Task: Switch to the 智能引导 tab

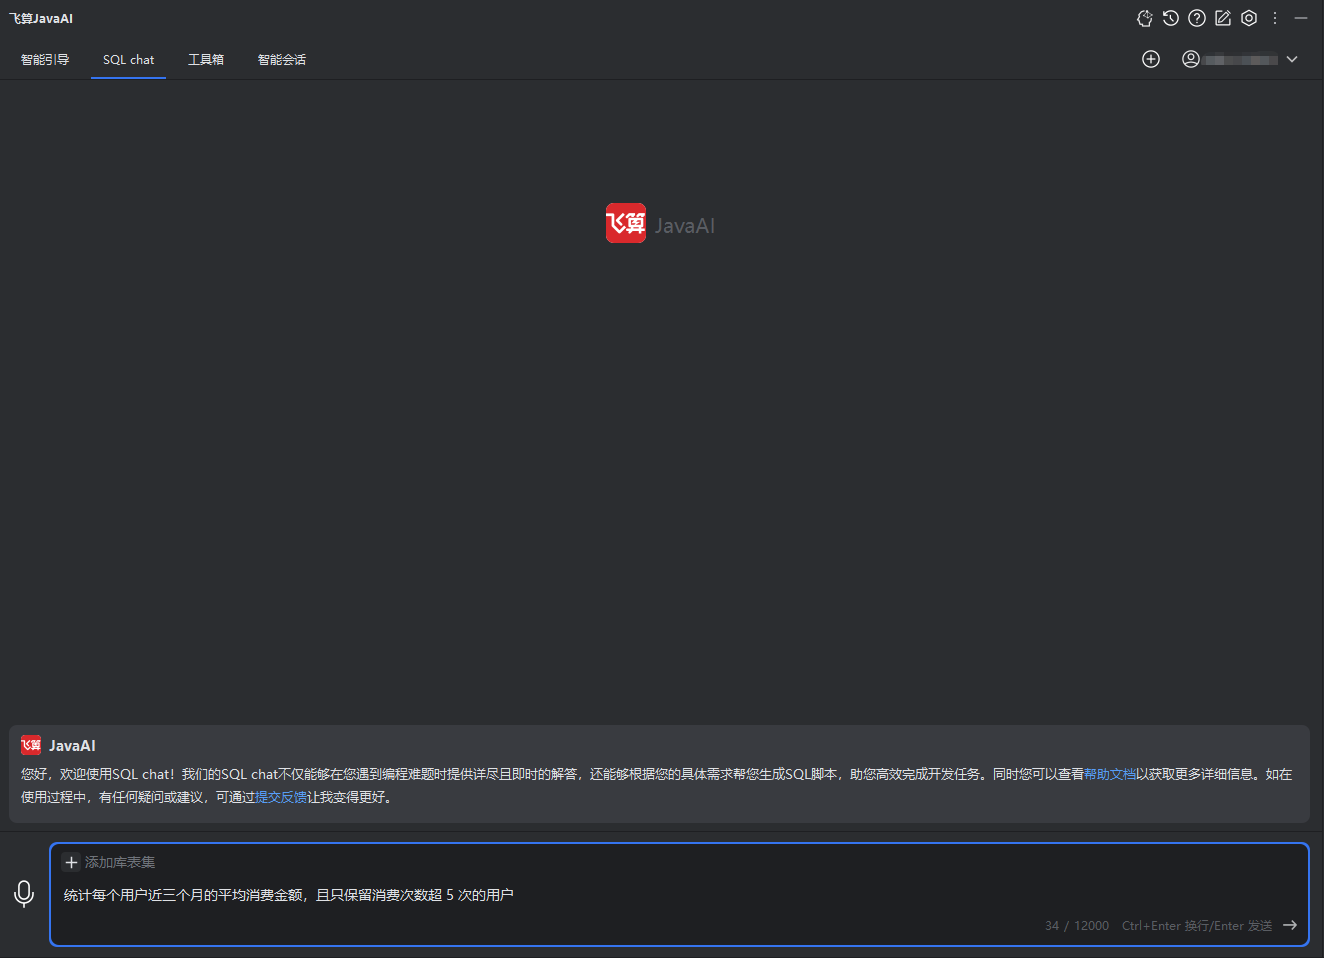Action: 45,60
